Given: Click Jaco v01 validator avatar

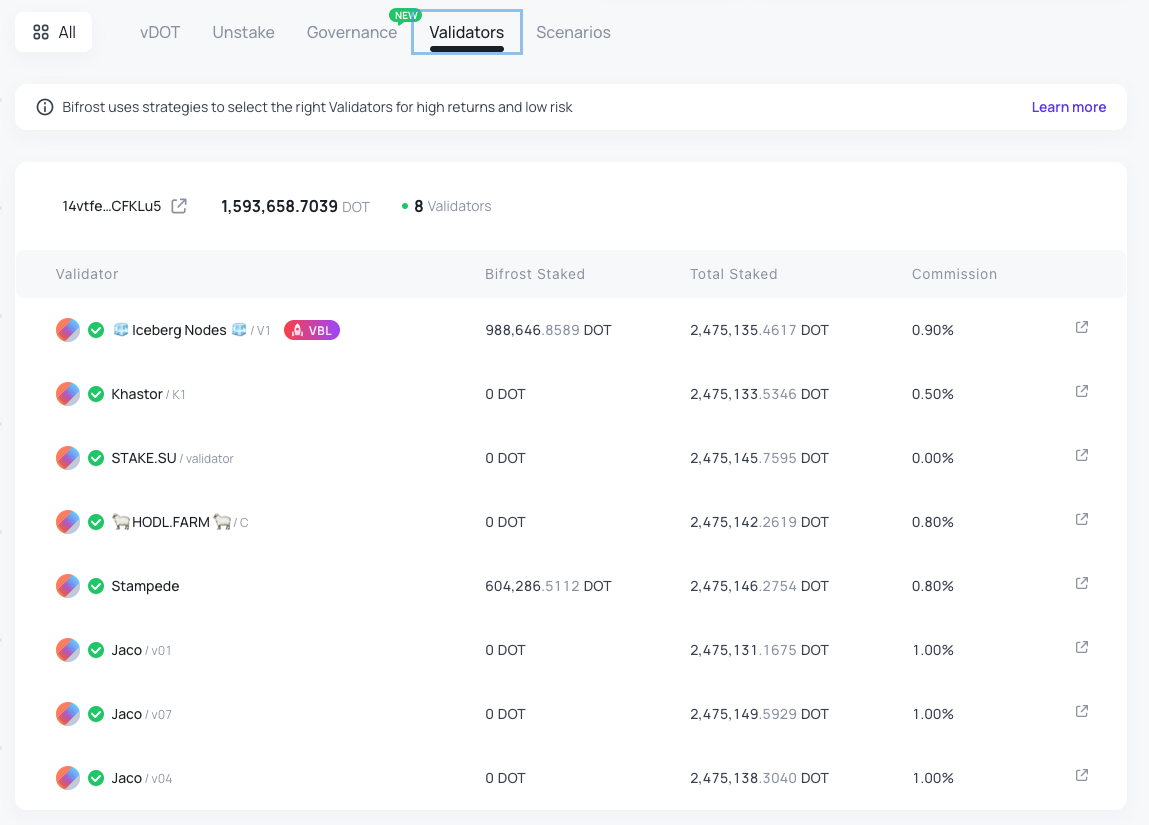Looking at the screenshot, I should [68, 650].
